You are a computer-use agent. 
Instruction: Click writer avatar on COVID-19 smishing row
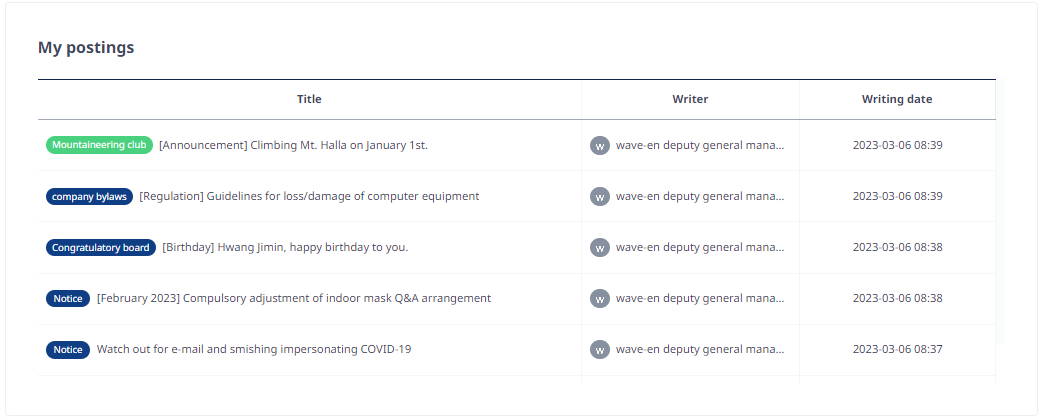click(600, 350)
